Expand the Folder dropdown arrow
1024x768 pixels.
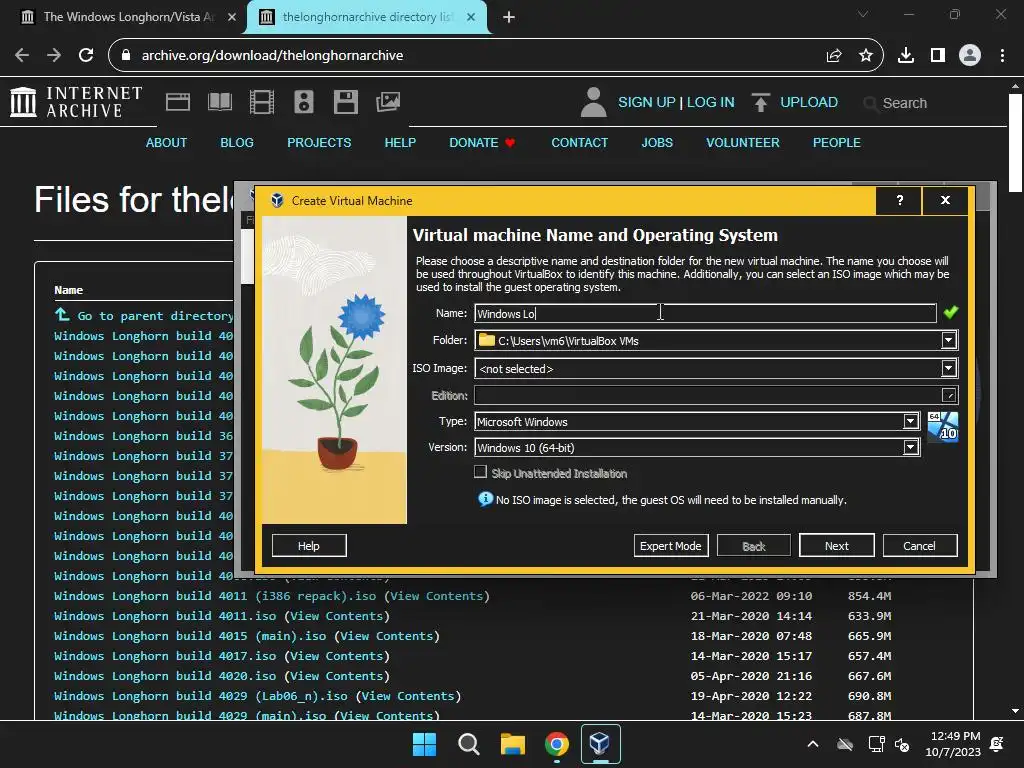(948, 340)
